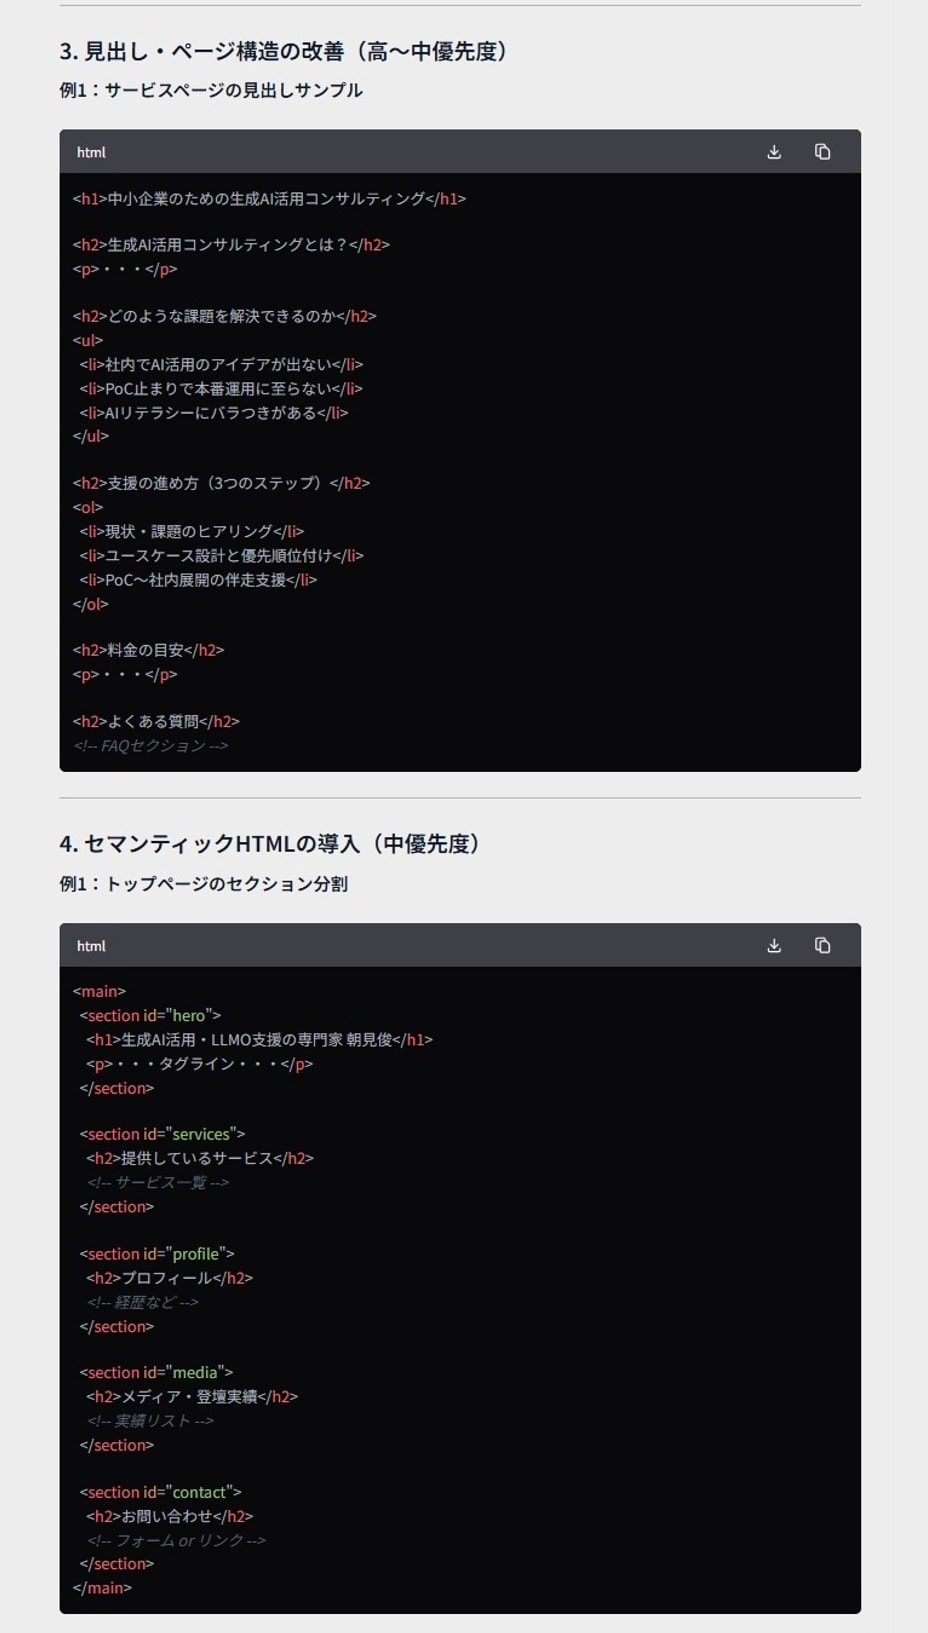Download the top page section split code
Screen dimensions: 928x1633
(773, 945)
